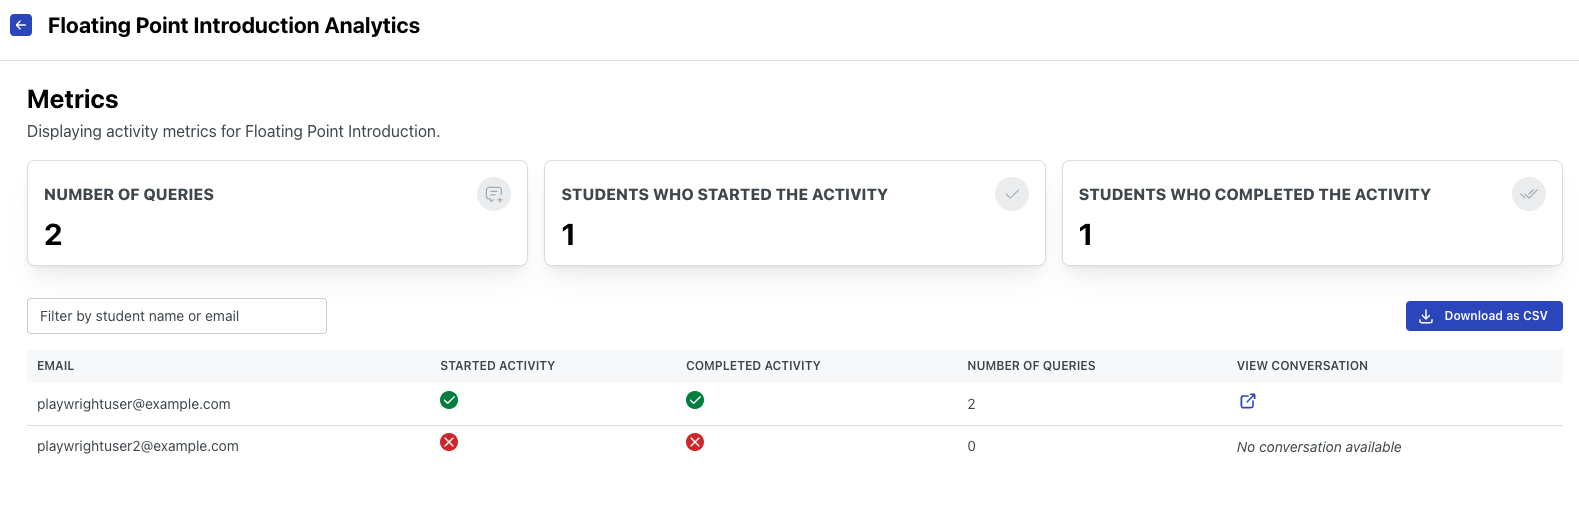Open playwrightuser's conversation via external link icon

[1247, 401]
